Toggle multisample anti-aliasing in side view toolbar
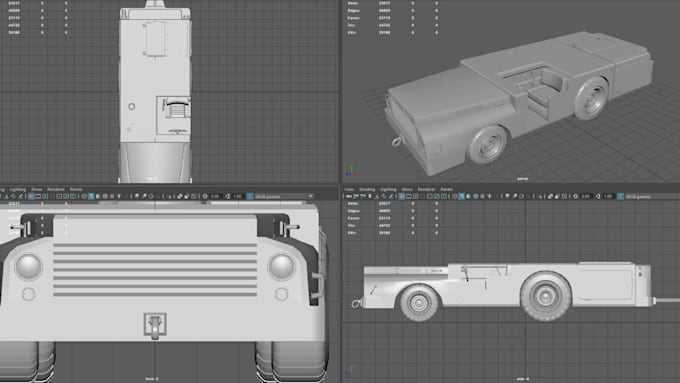This screenshot has width=680, height=383. tap(521, 196)
